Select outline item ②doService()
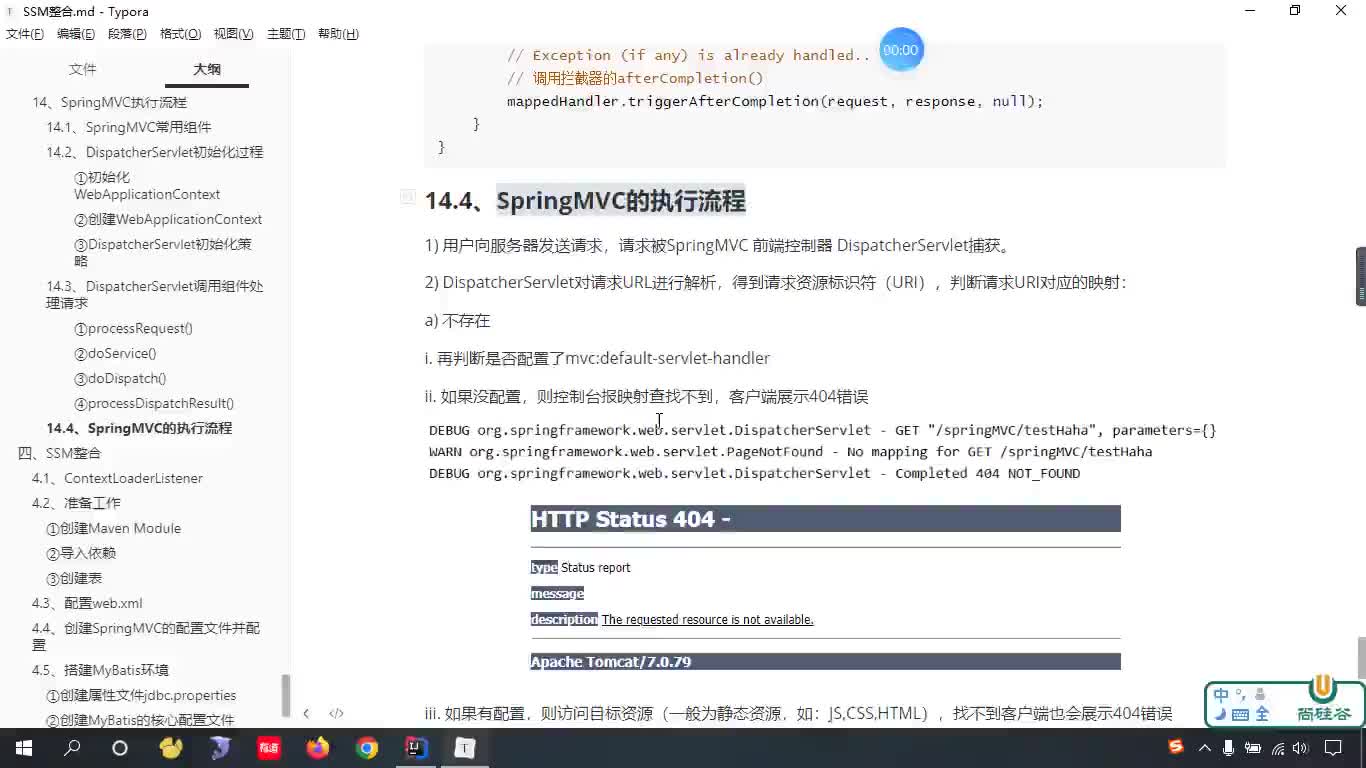Viewport: 1366px width, 768px height. (x=115, y=353)
